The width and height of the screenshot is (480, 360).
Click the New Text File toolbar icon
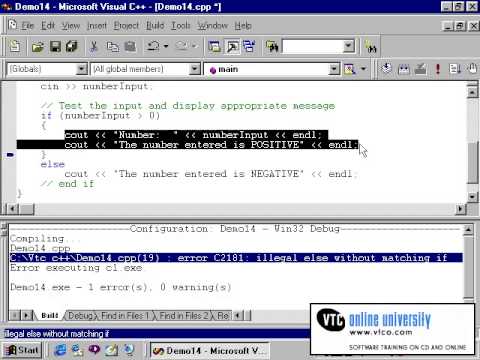[14, 46]
